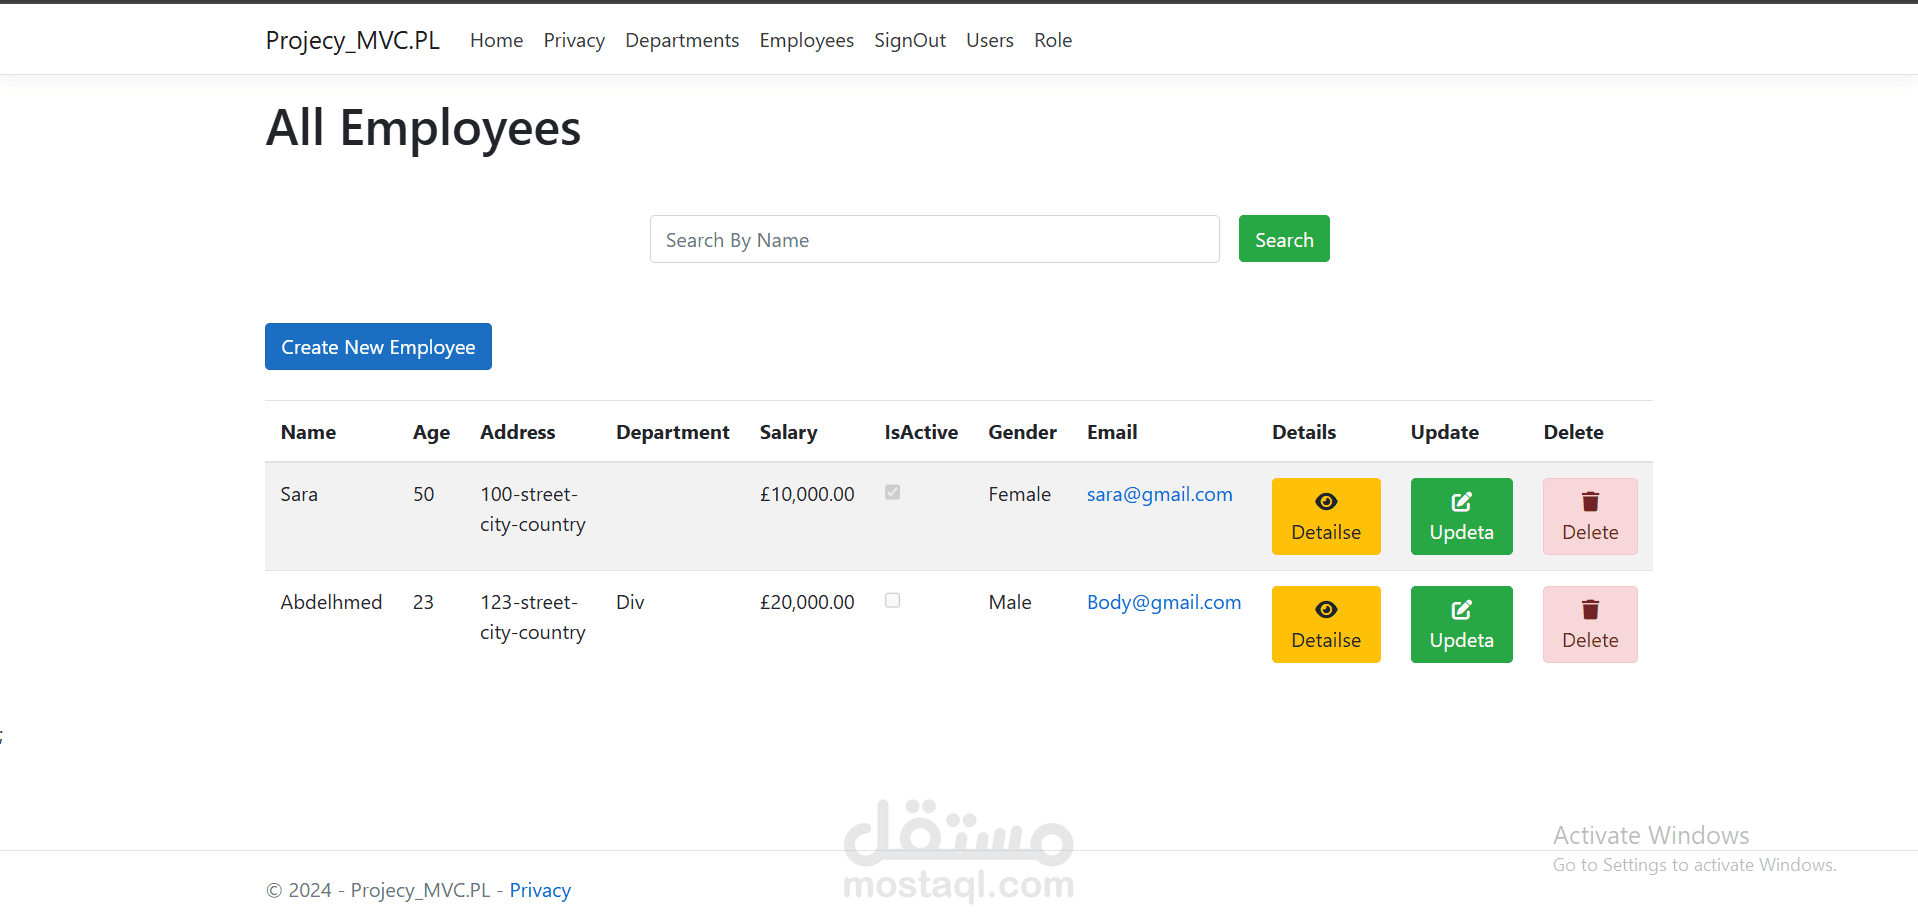
Task: Click the Update column header
Action: (x=1445, y=432)
